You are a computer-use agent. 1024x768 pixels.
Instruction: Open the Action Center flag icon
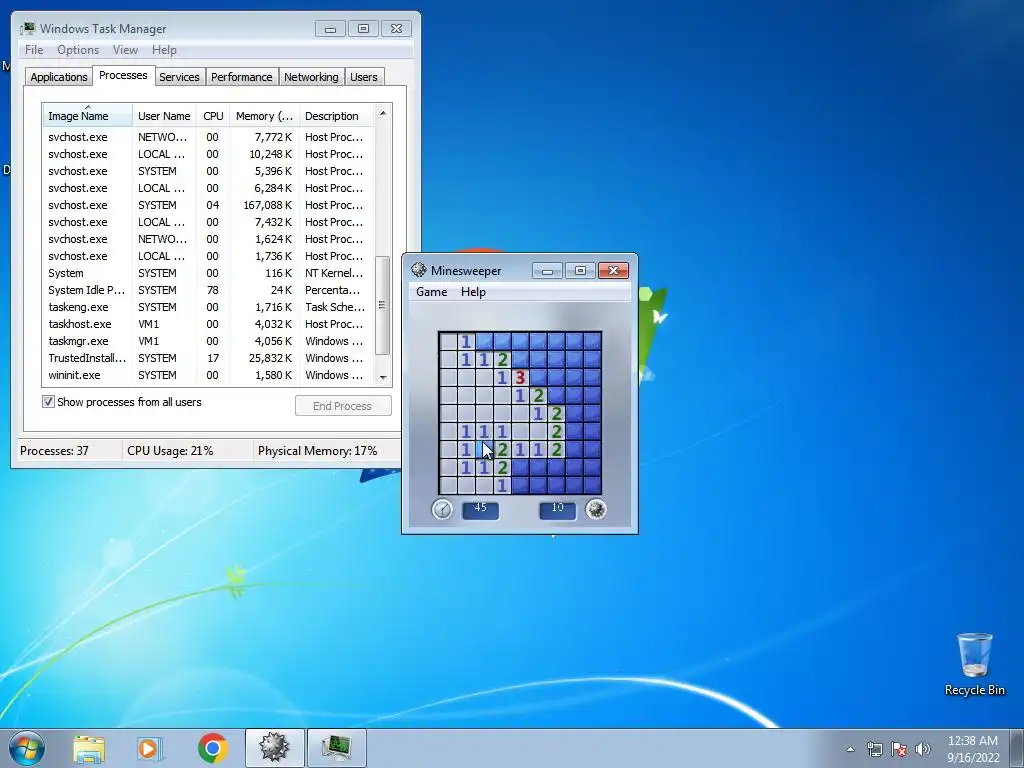[x=899, y=749]
